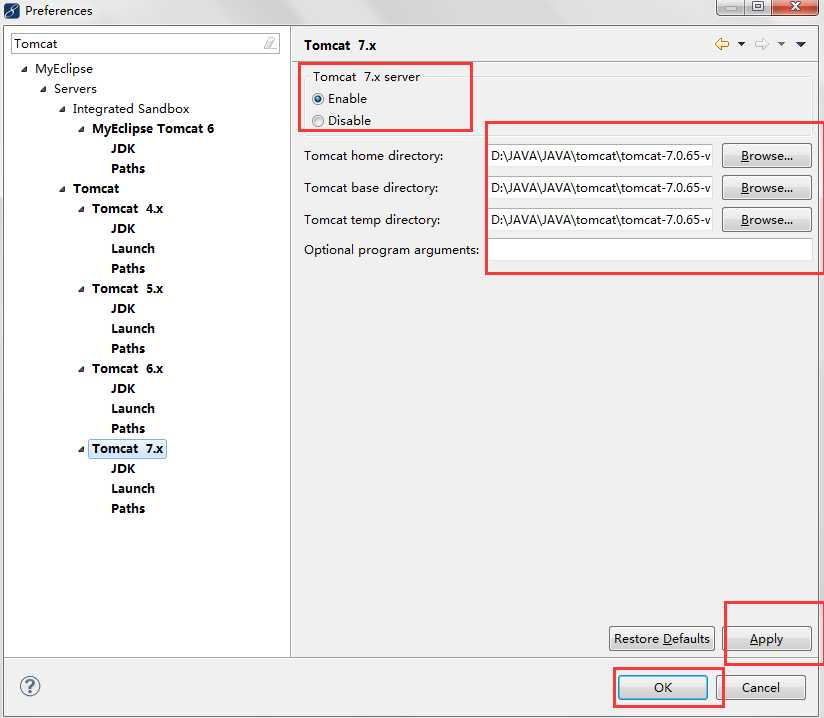The width and height of the screenshot is (824, 718).
Task: Maximize the Preferences window
Action: pyautogui.click(x=758, y=7)
